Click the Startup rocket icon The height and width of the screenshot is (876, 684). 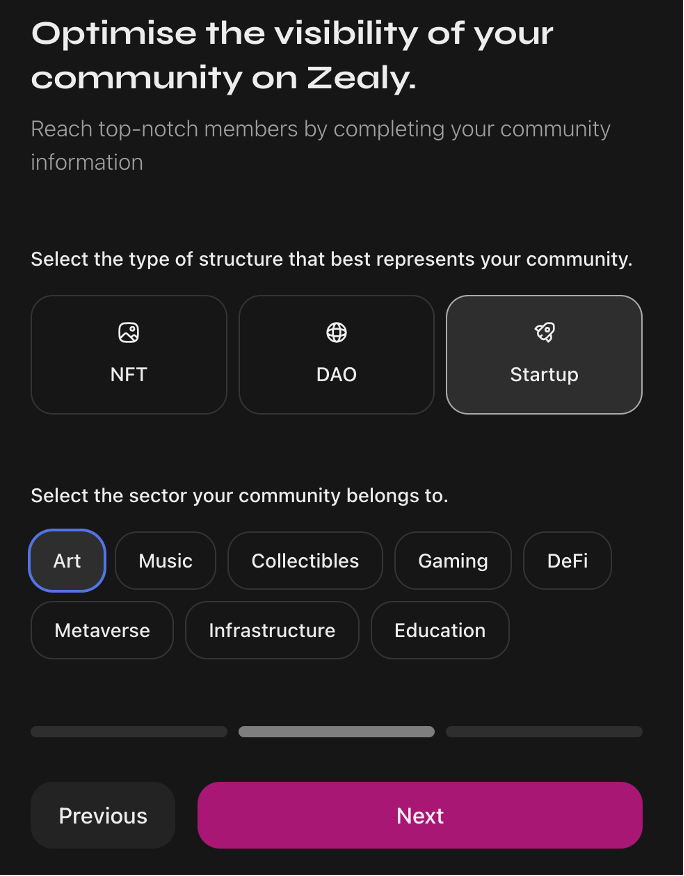pos(544,333)
